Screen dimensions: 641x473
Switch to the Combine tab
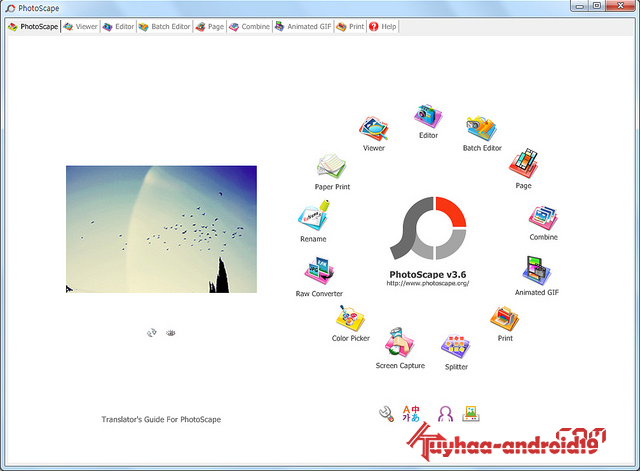click(x=249, y=27)
